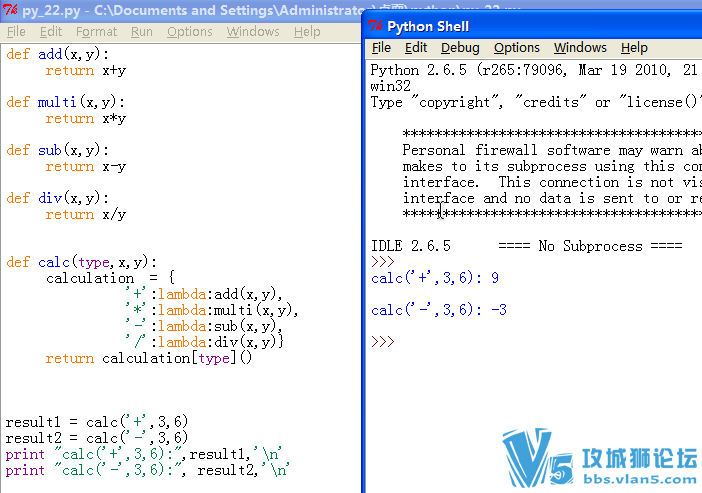The width and height of the screenshot is (702, 493).
Task: Click the "'+':lambda:add(x,y)," line
Action: (x=204, y=294)
